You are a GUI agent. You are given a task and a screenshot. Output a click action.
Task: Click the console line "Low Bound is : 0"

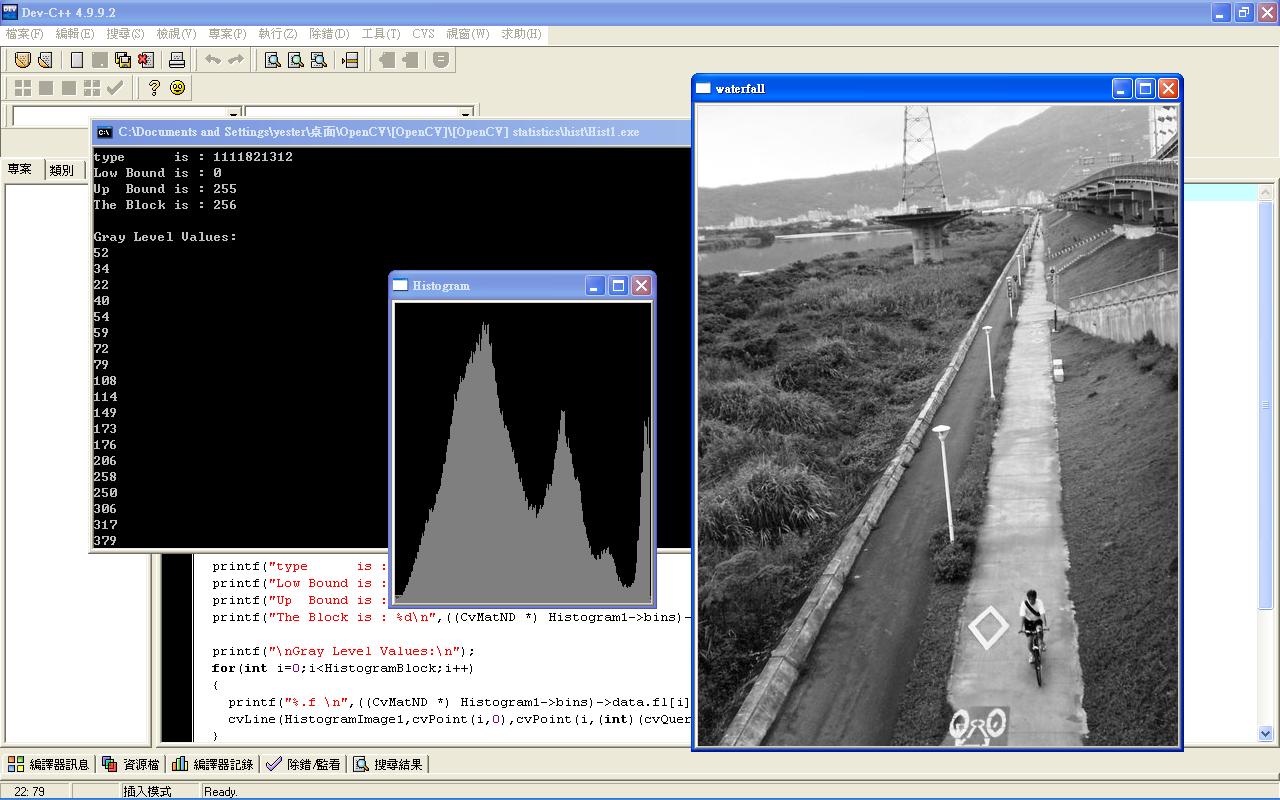click(x=157, y=173)
